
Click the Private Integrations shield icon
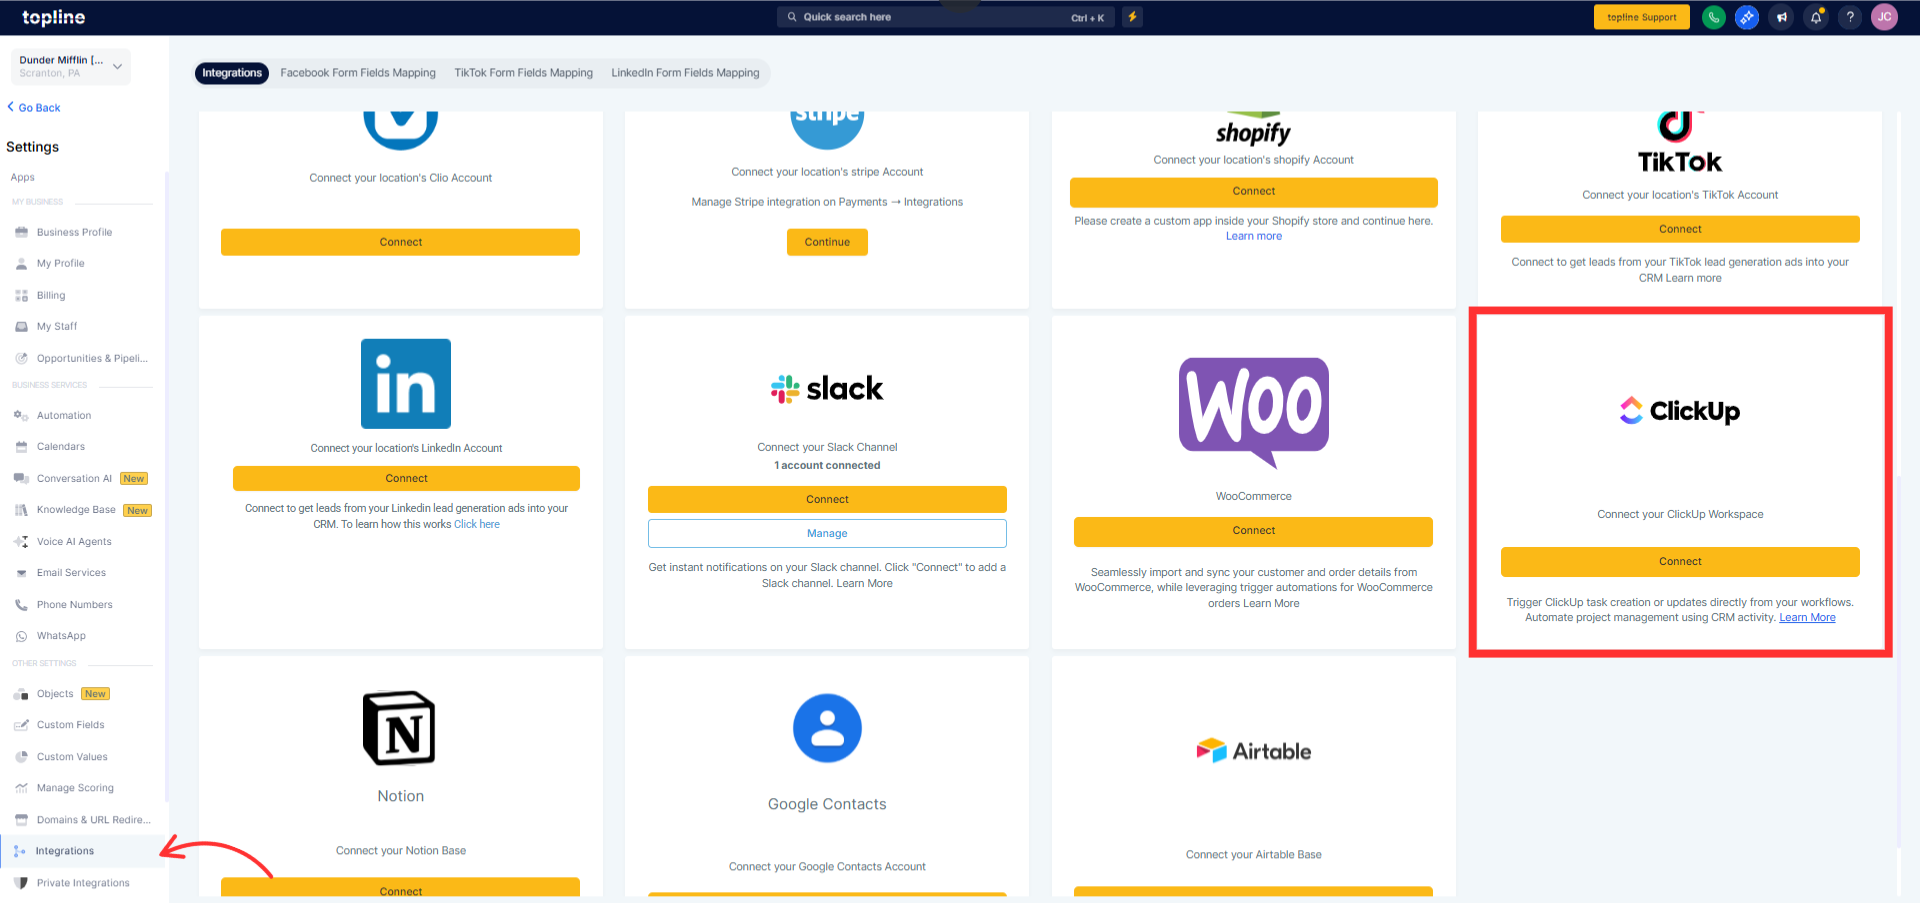21,883
